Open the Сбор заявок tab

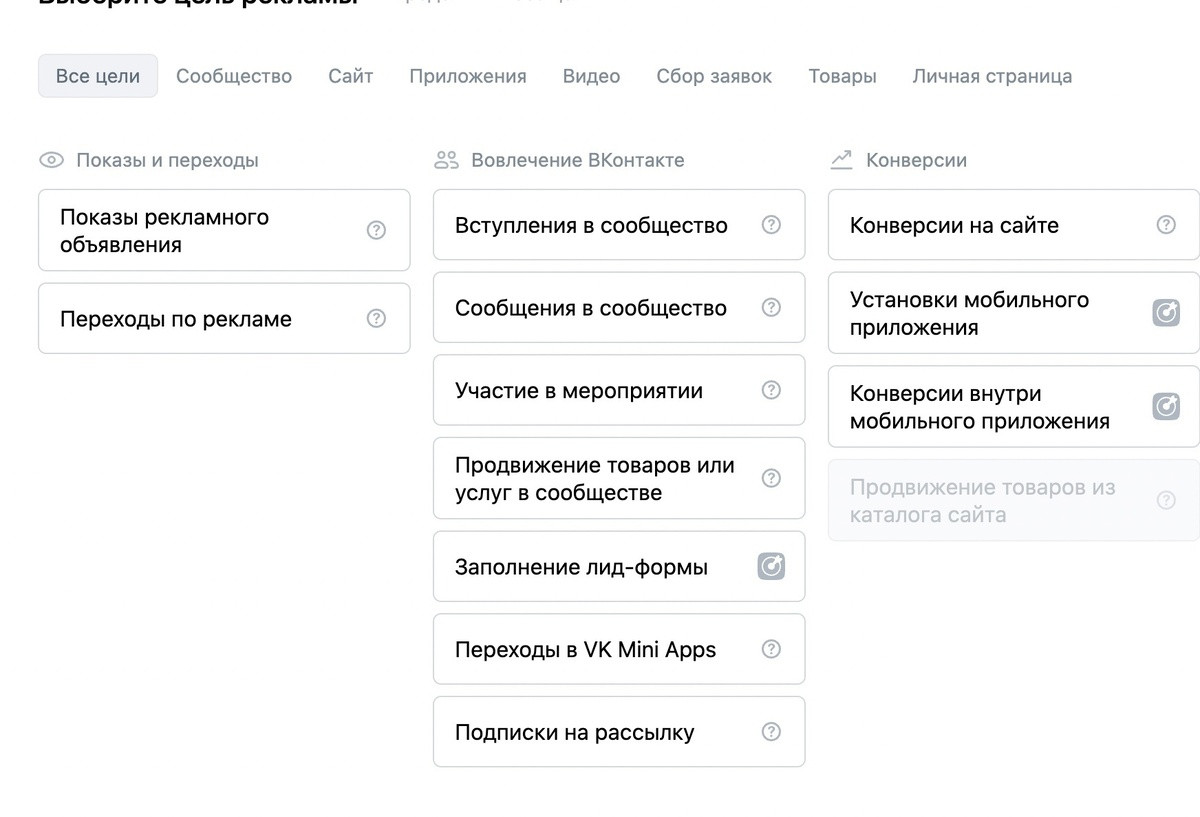(x=714, y=76)
